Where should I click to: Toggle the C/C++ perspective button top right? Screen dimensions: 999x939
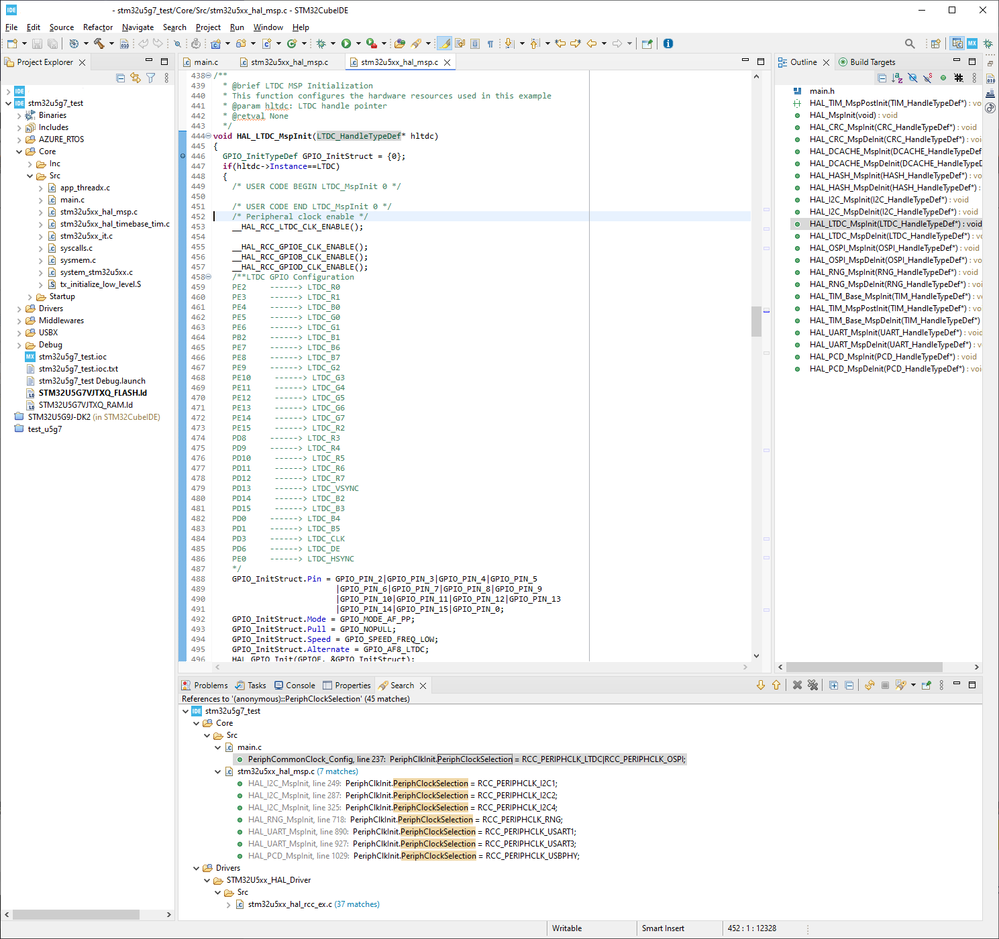pos(955,42)
